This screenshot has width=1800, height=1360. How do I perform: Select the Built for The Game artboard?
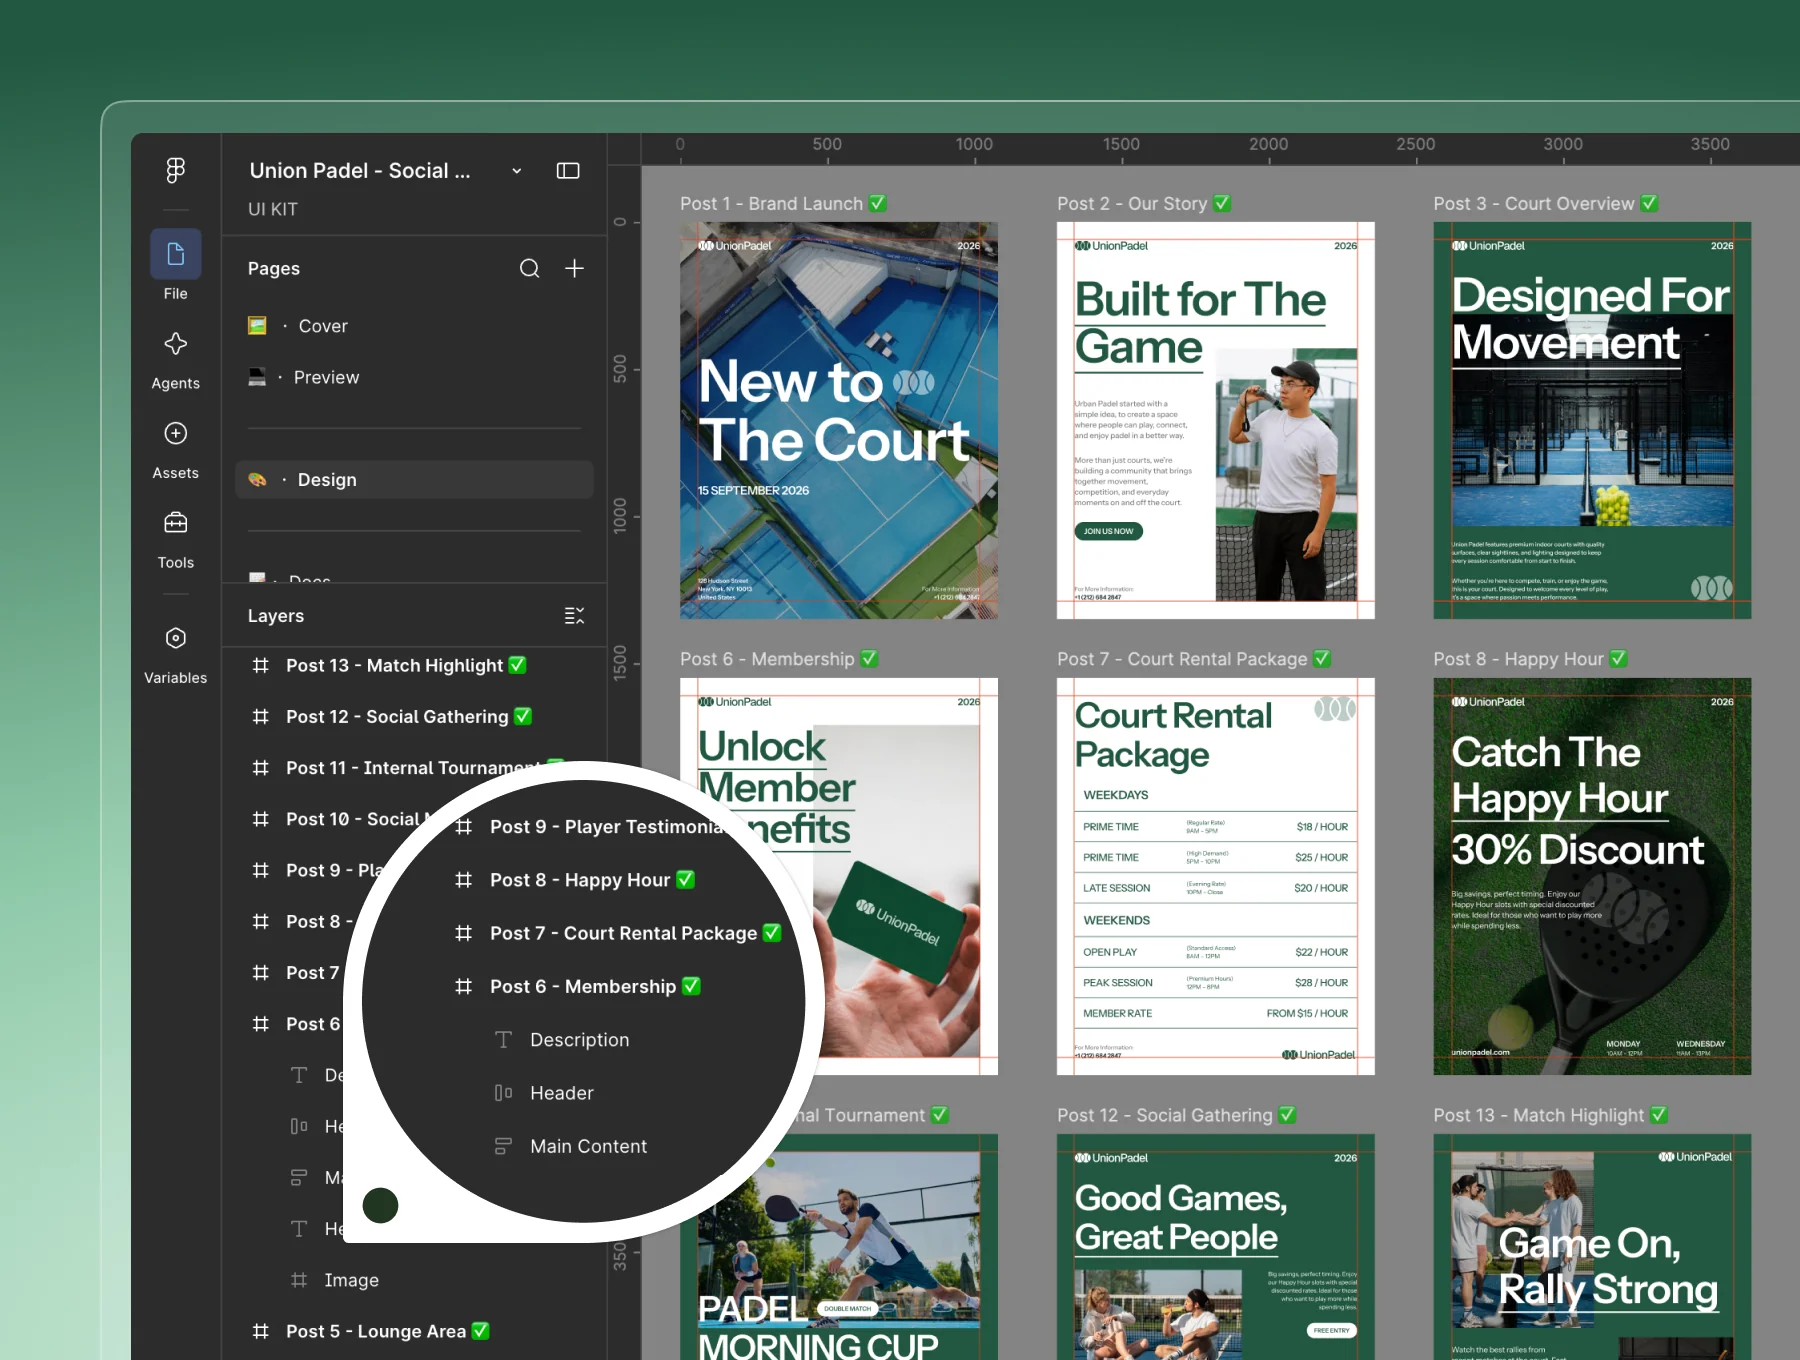[1216, 420]
